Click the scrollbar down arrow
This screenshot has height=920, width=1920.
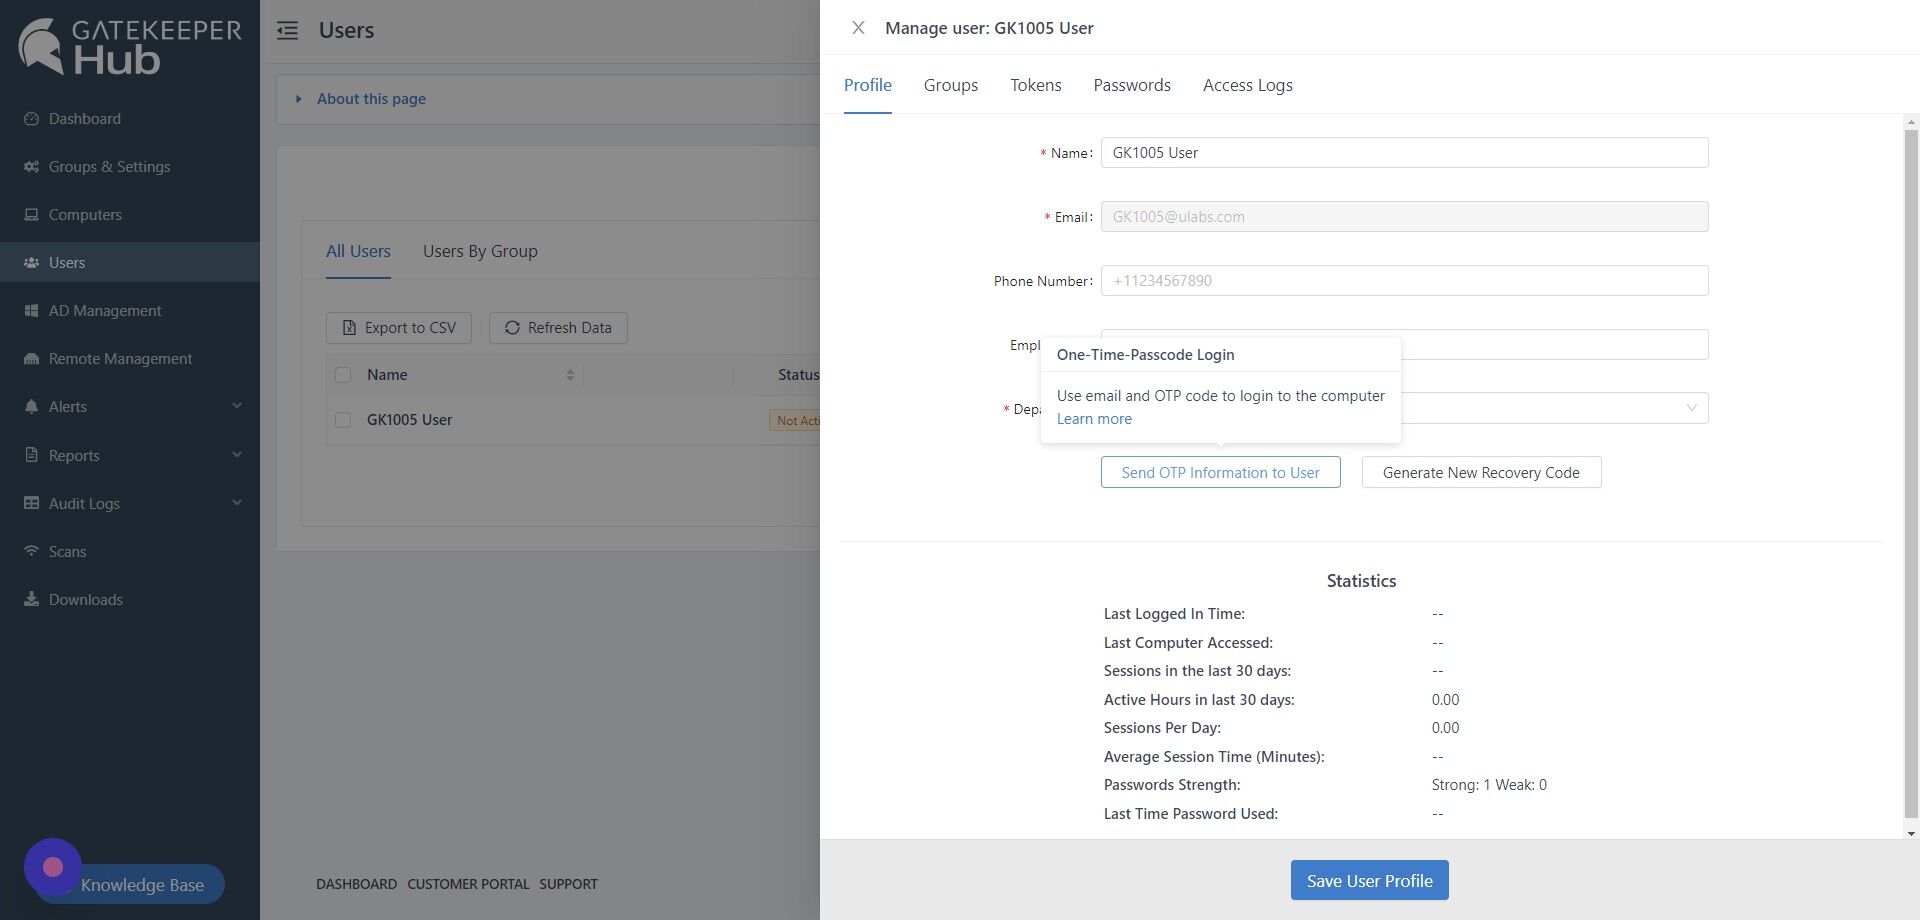[1911, 833]
